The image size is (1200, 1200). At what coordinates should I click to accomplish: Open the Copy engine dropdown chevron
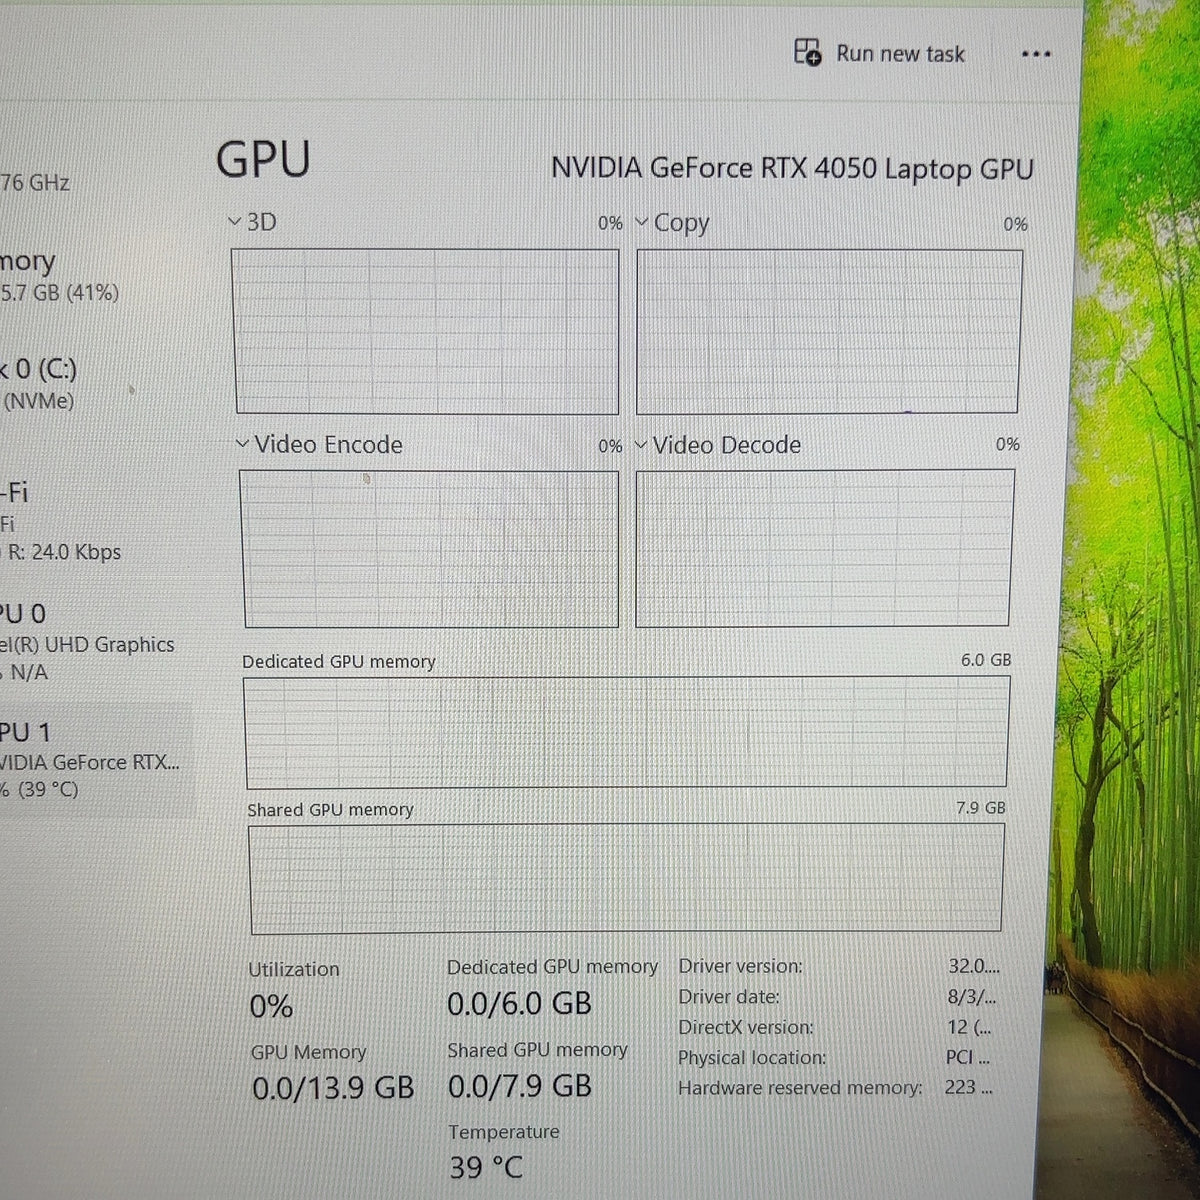pos(642,222)
